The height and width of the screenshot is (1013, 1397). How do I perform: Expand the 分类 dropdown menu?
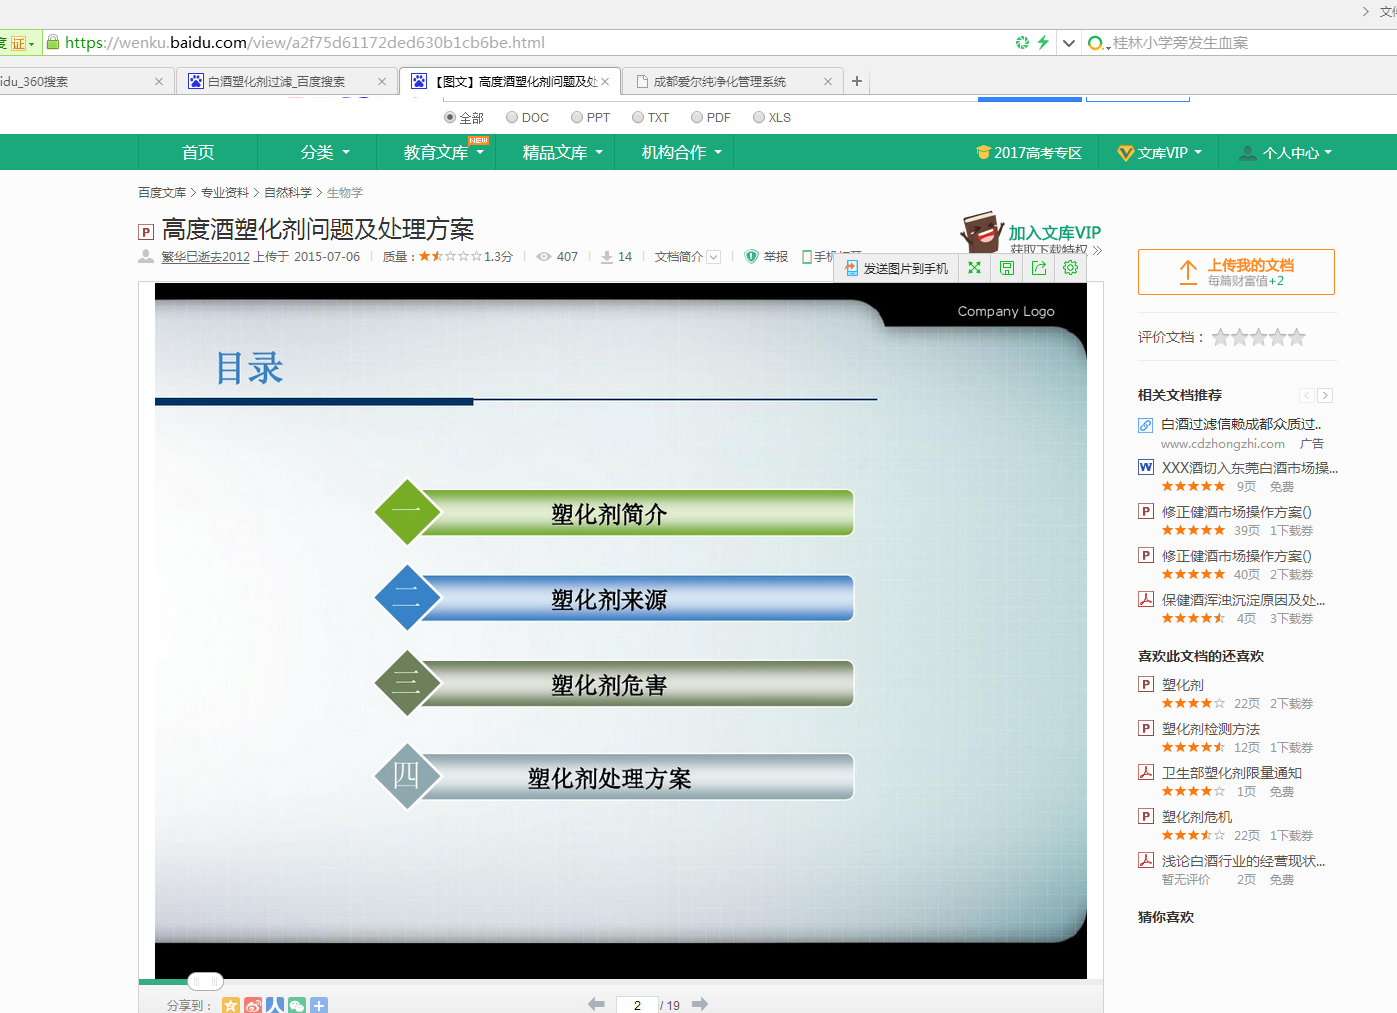325,153
